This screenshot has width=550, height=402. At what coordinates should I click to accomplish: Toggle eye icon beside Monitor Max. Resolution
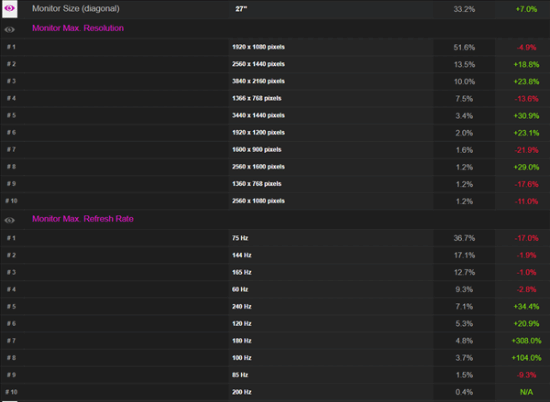[9, 29]
